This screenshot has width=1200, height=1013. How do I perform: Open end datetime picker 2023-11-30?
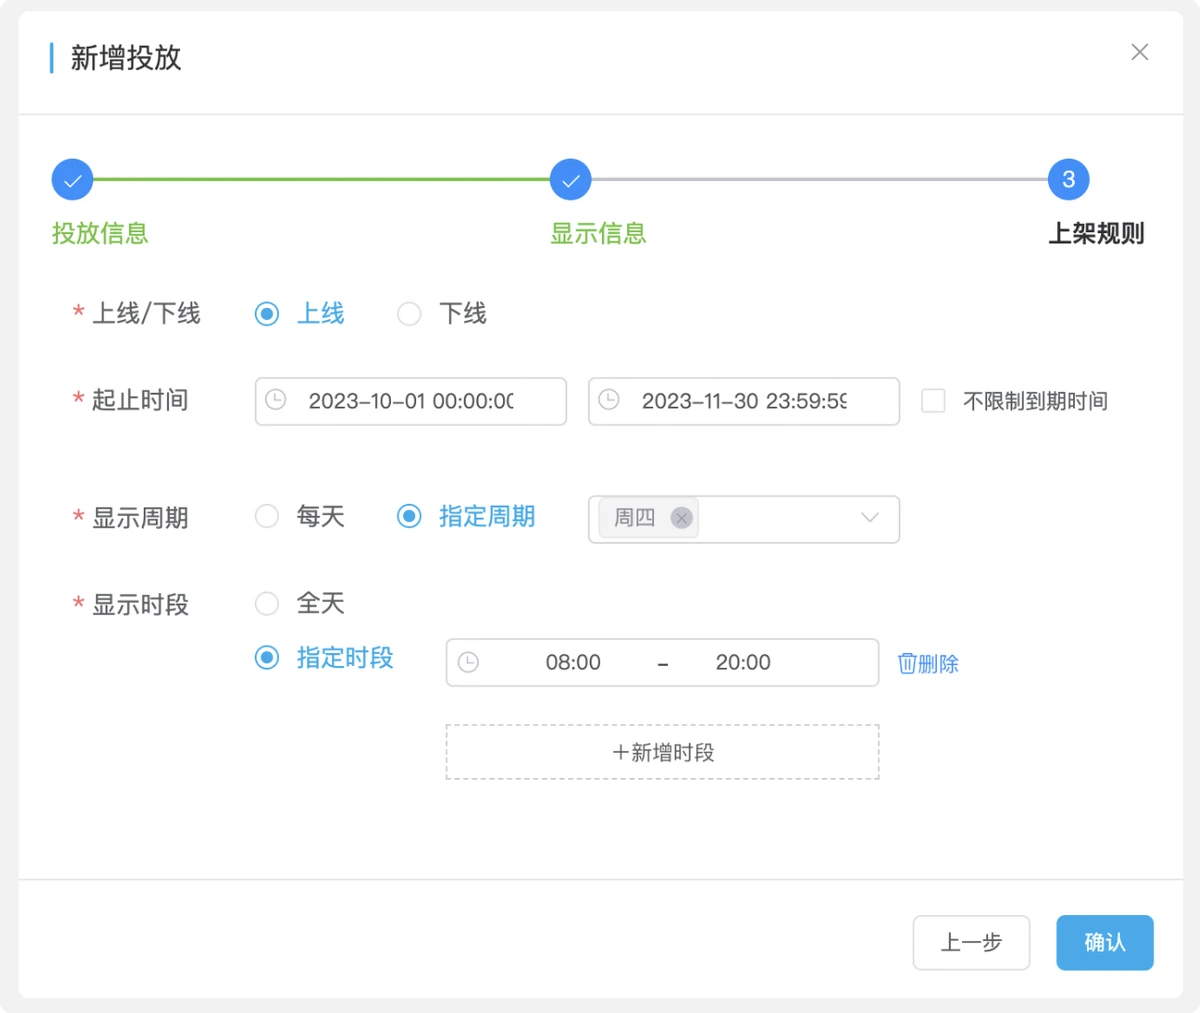click(744, 401)
